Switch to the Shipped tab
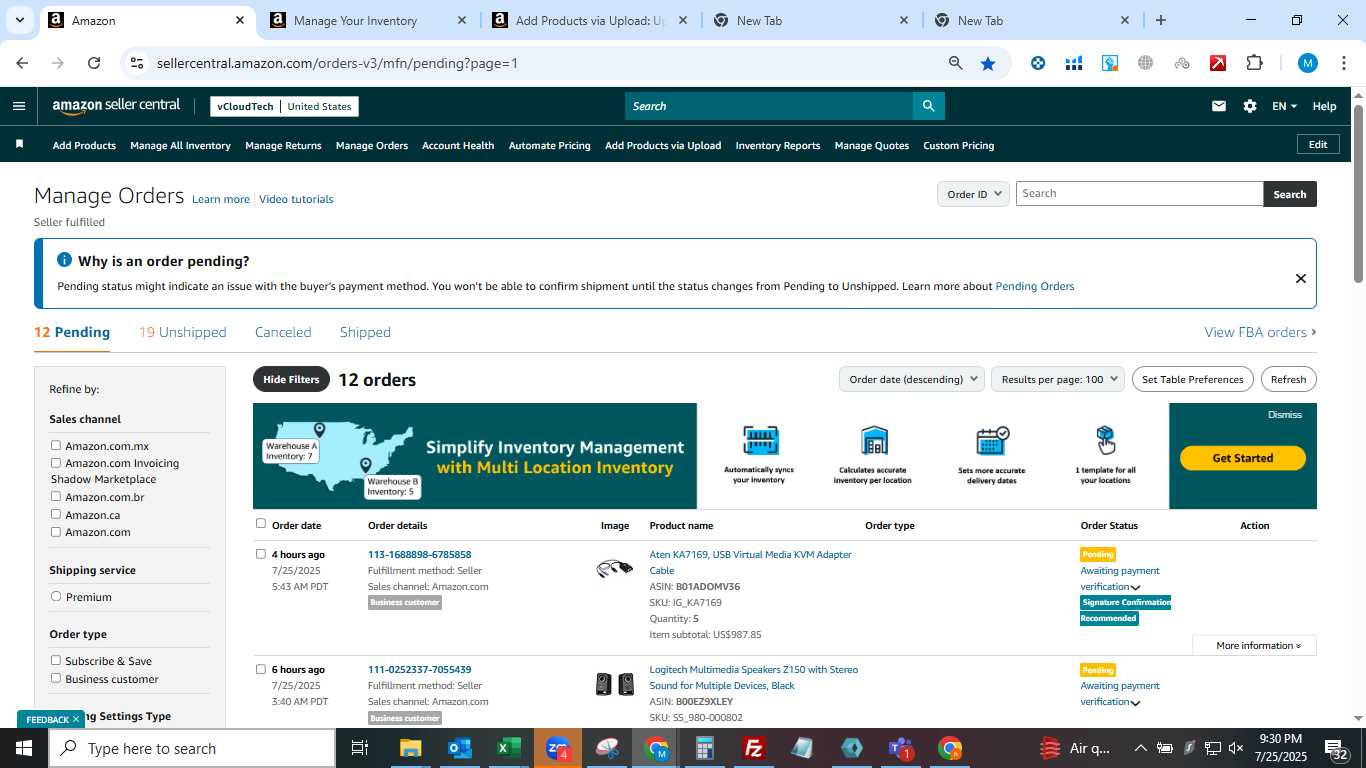This screenshot has height=768, width=1366. [x=365, y=332]
